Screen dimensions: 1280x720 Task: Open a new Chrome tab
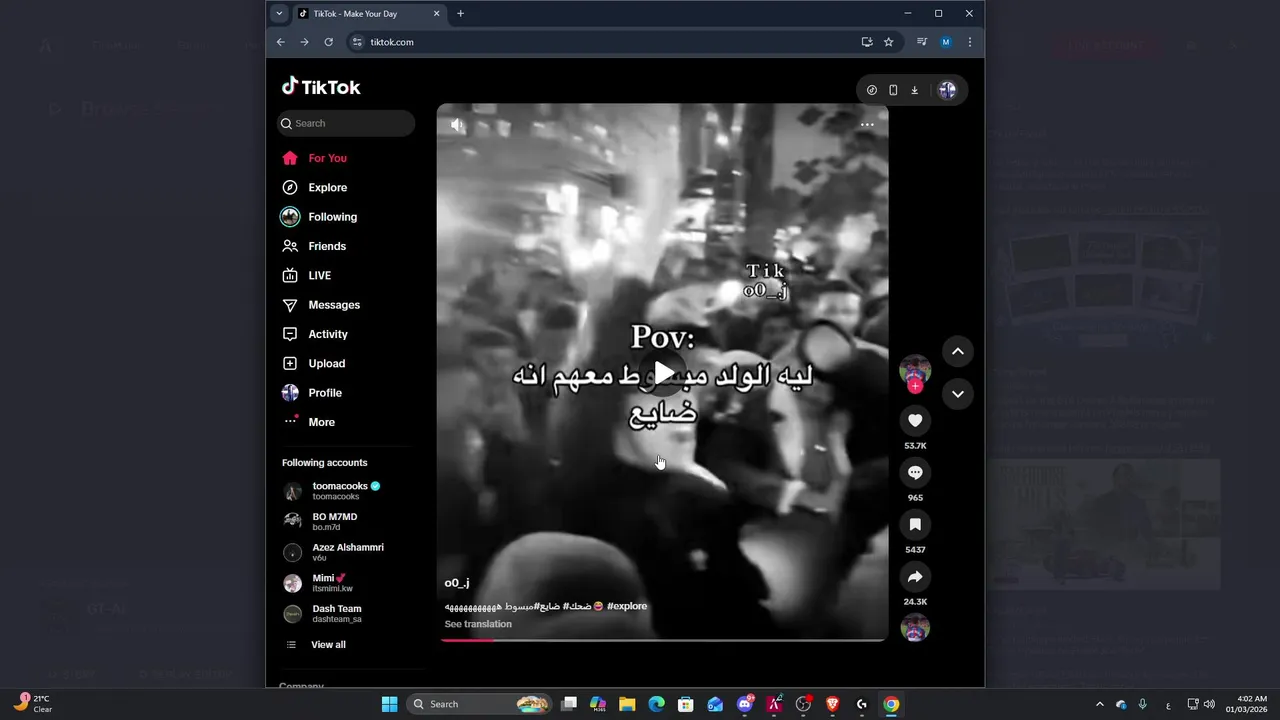point(460,14)
